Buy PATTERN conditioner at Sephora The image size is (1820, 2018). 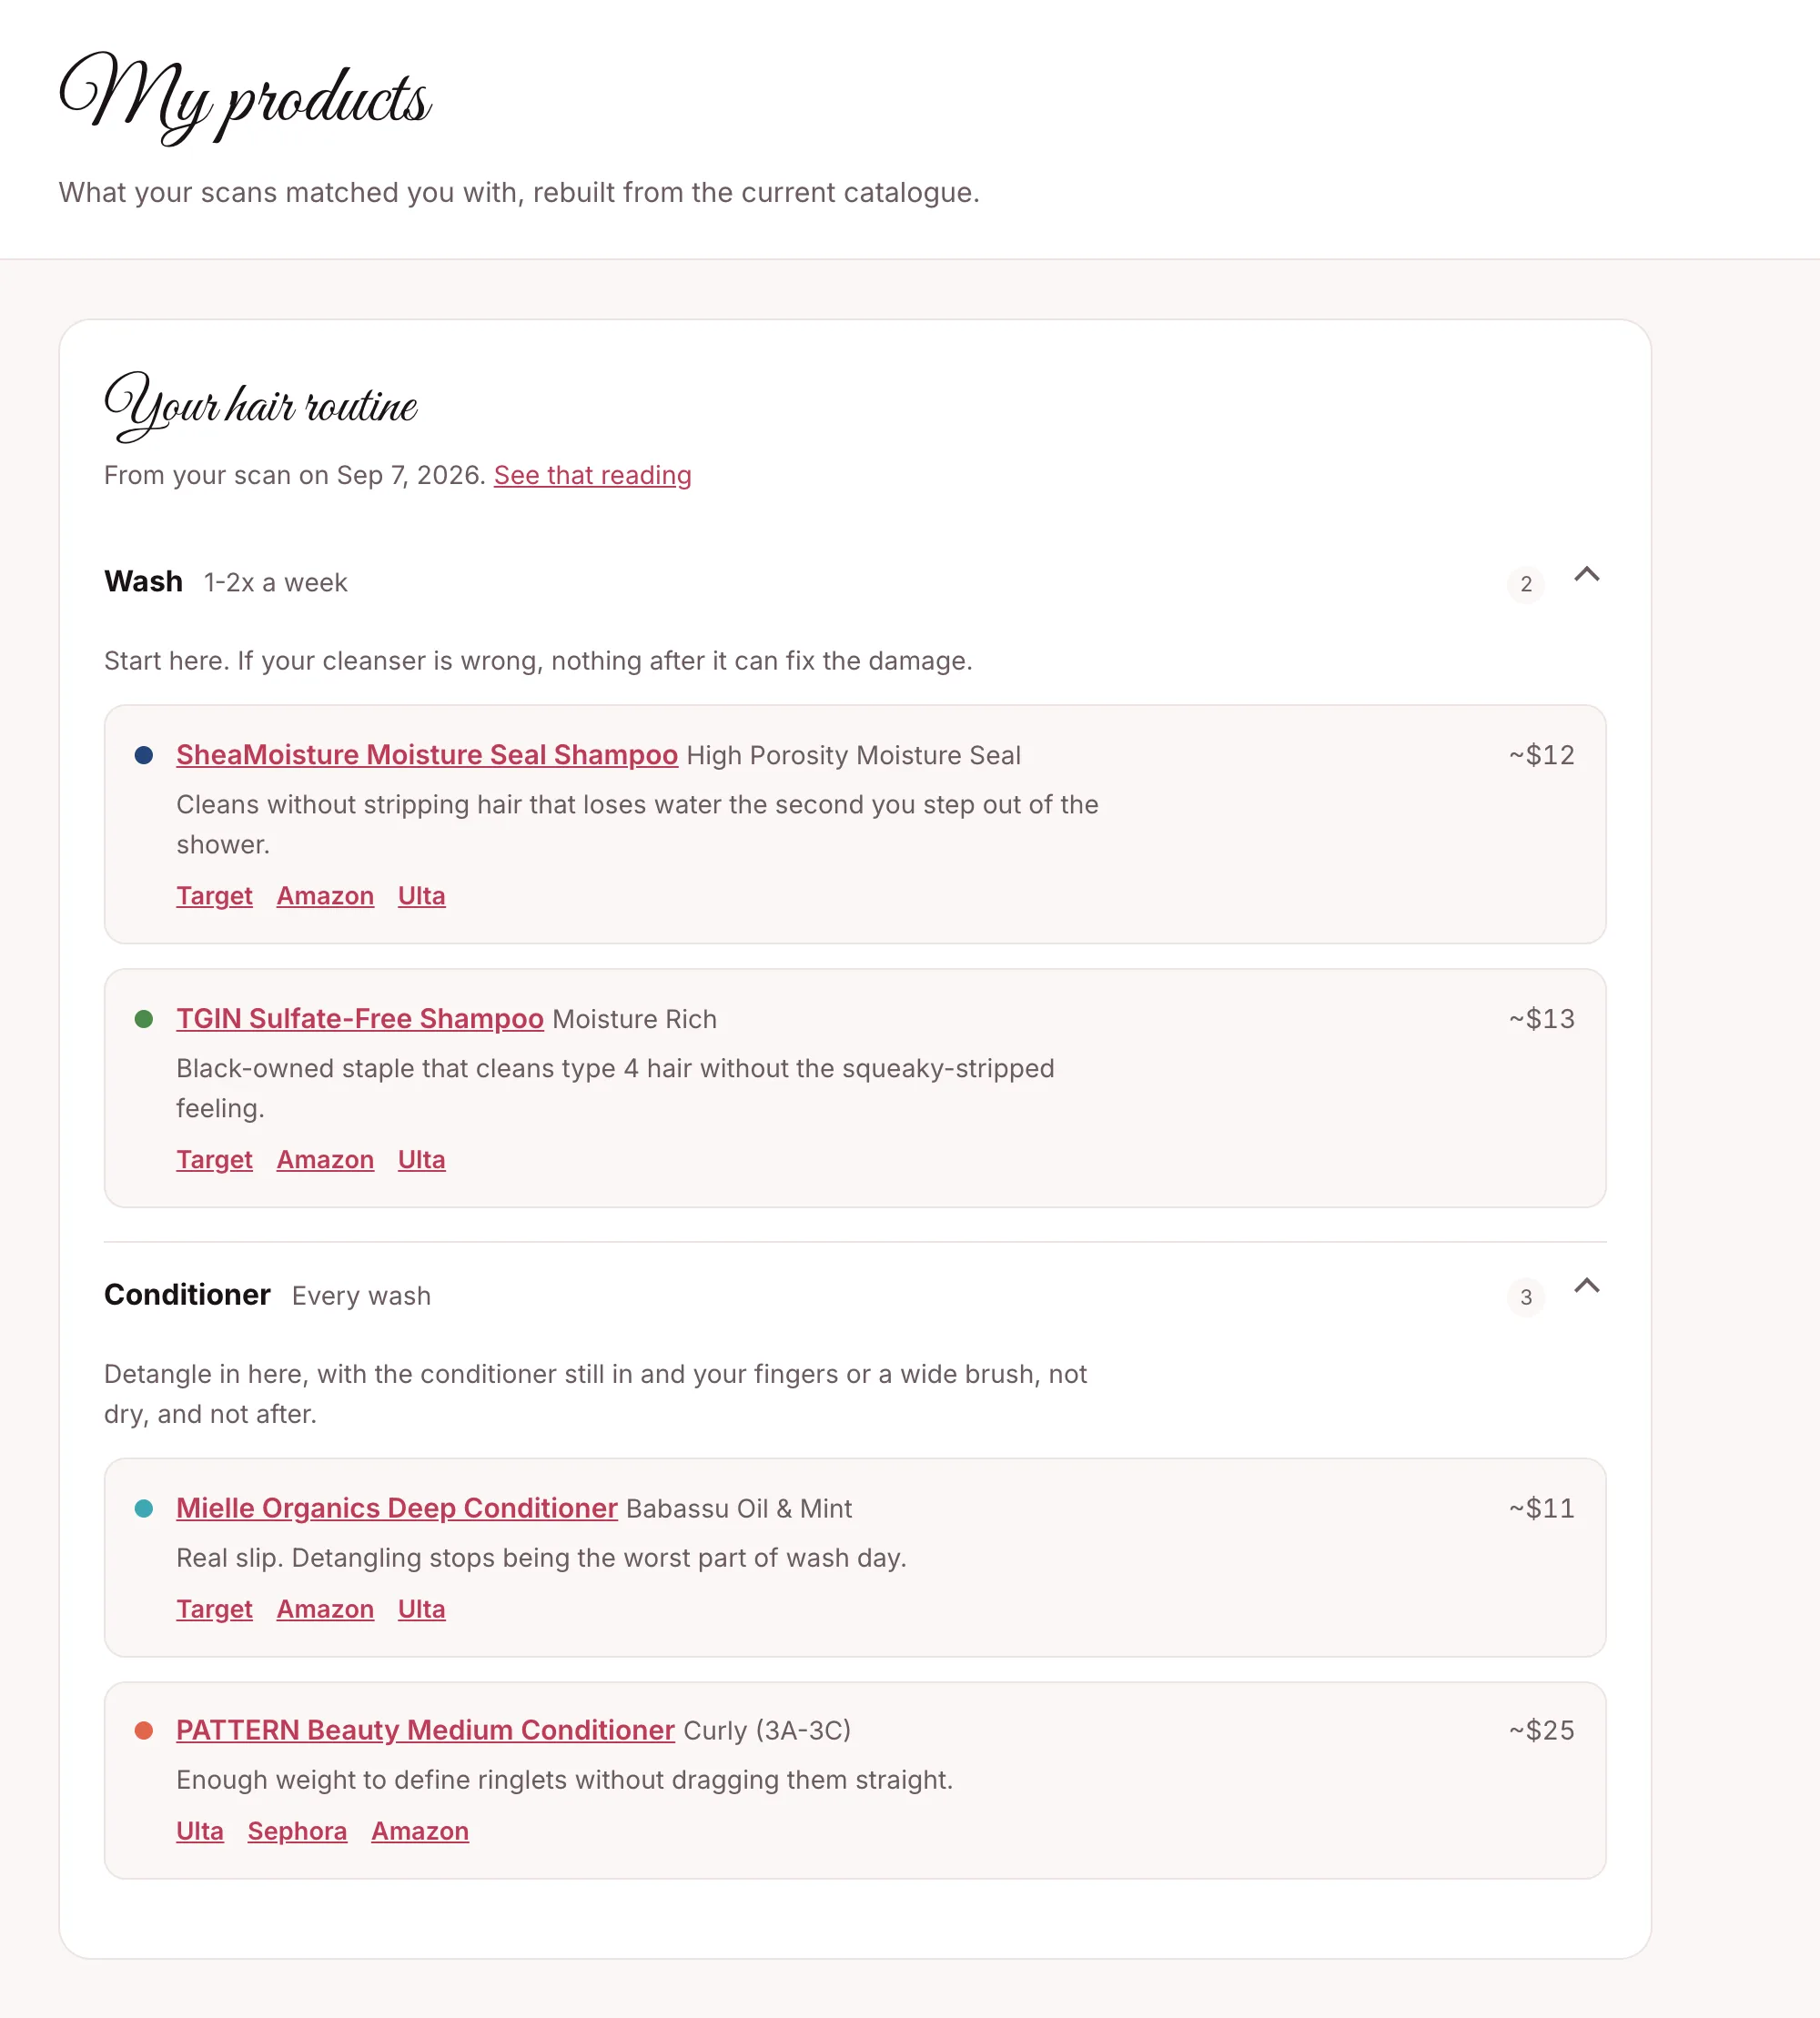(297, 1831)
